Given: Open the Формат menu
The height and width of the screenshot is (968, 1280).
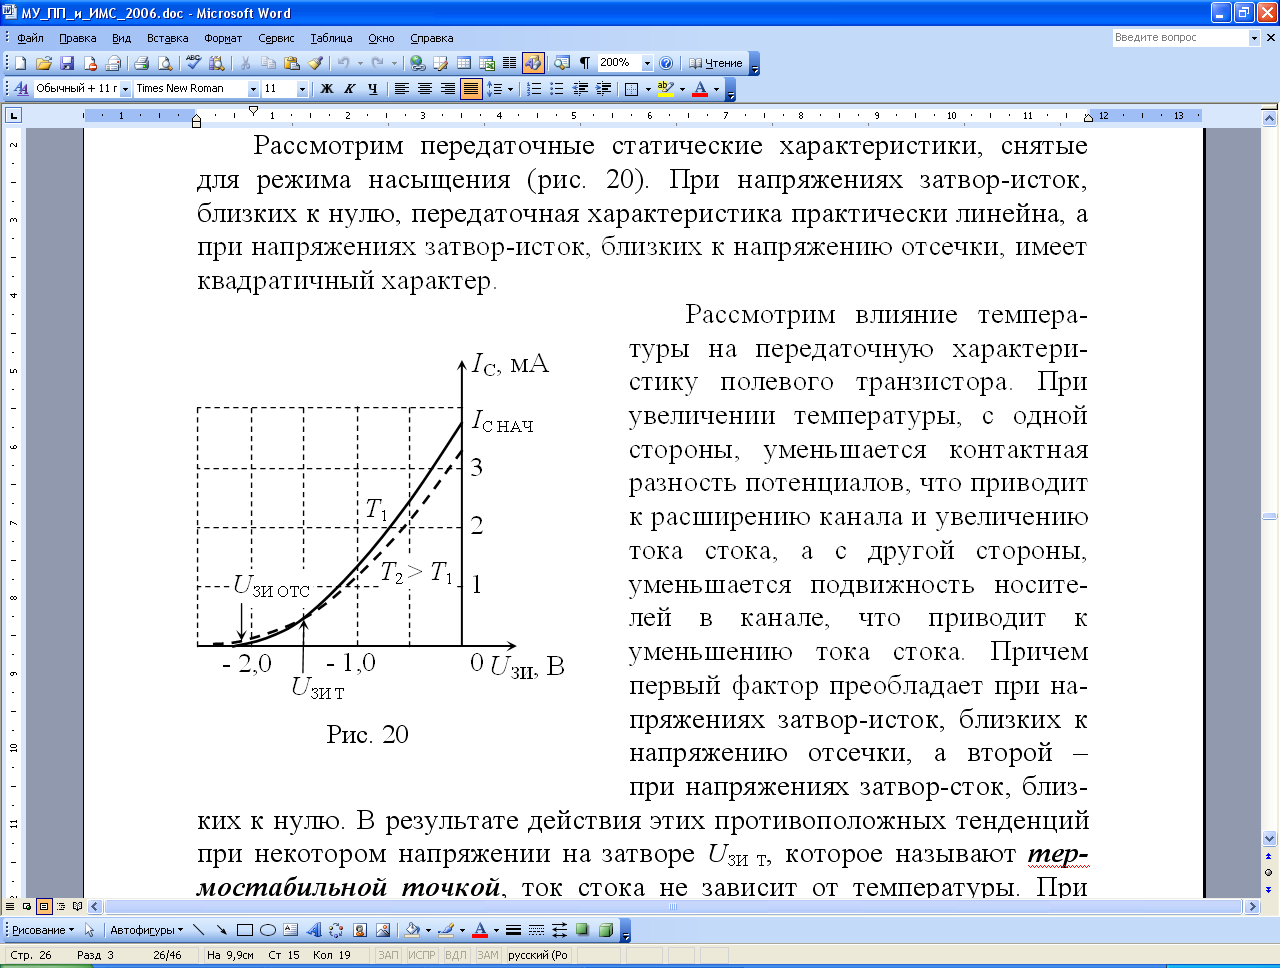Looking at the screenshot, I should coord(223,38).
